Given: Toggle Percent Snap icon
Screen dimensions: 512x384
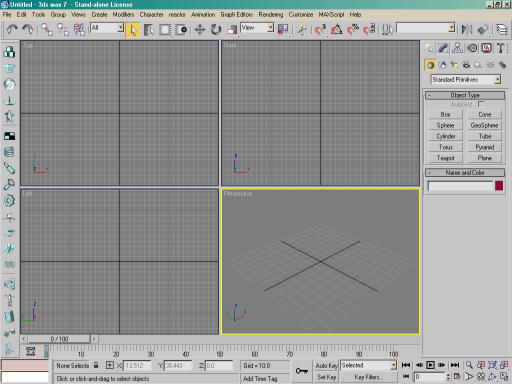Looking at the screenshot, I should click(353, 29).
